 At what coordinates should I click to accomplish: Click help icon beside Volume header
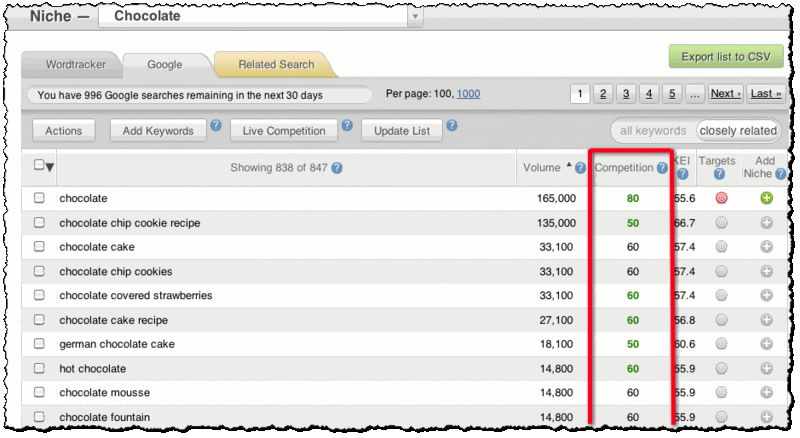(x=580, y=168)
